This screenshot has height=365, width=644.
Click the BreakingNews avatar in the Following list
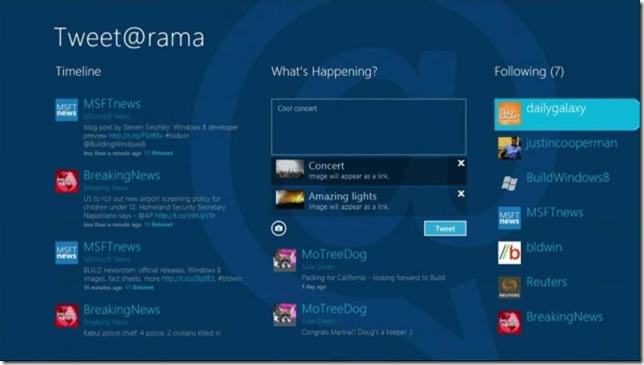(x=509, y=322)
